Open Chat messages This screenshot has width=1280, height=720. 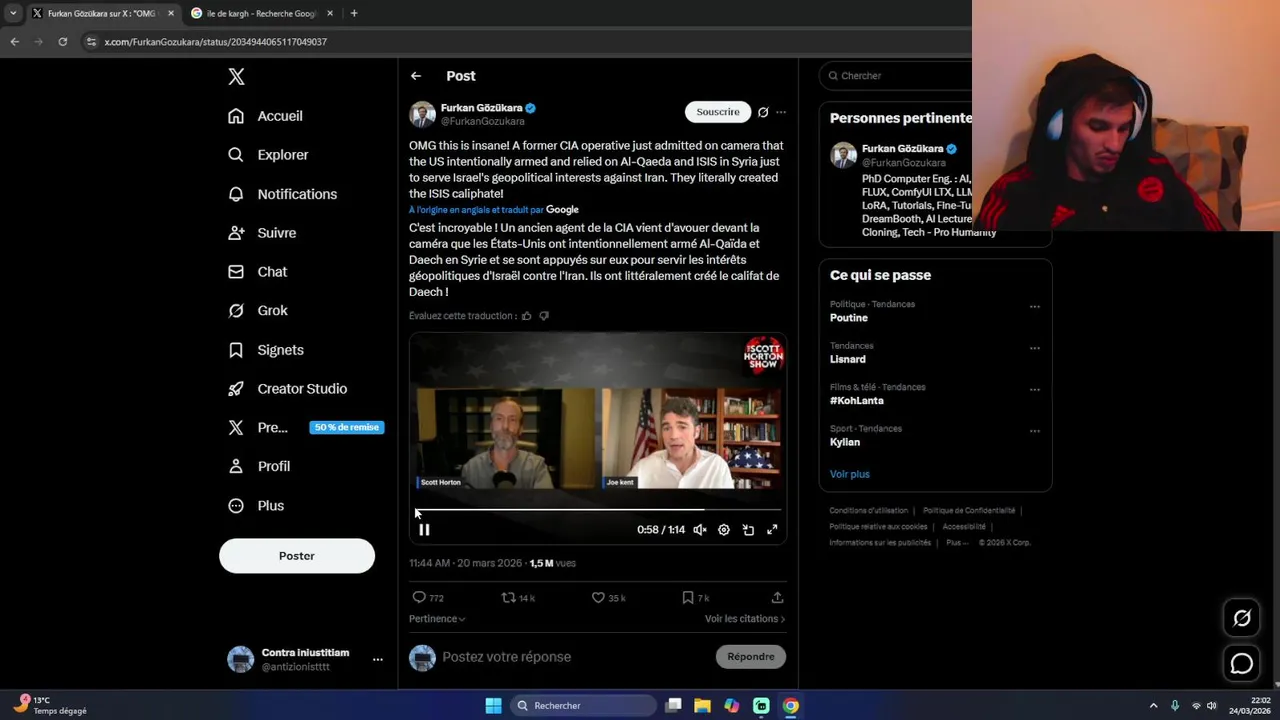(257, 272)
